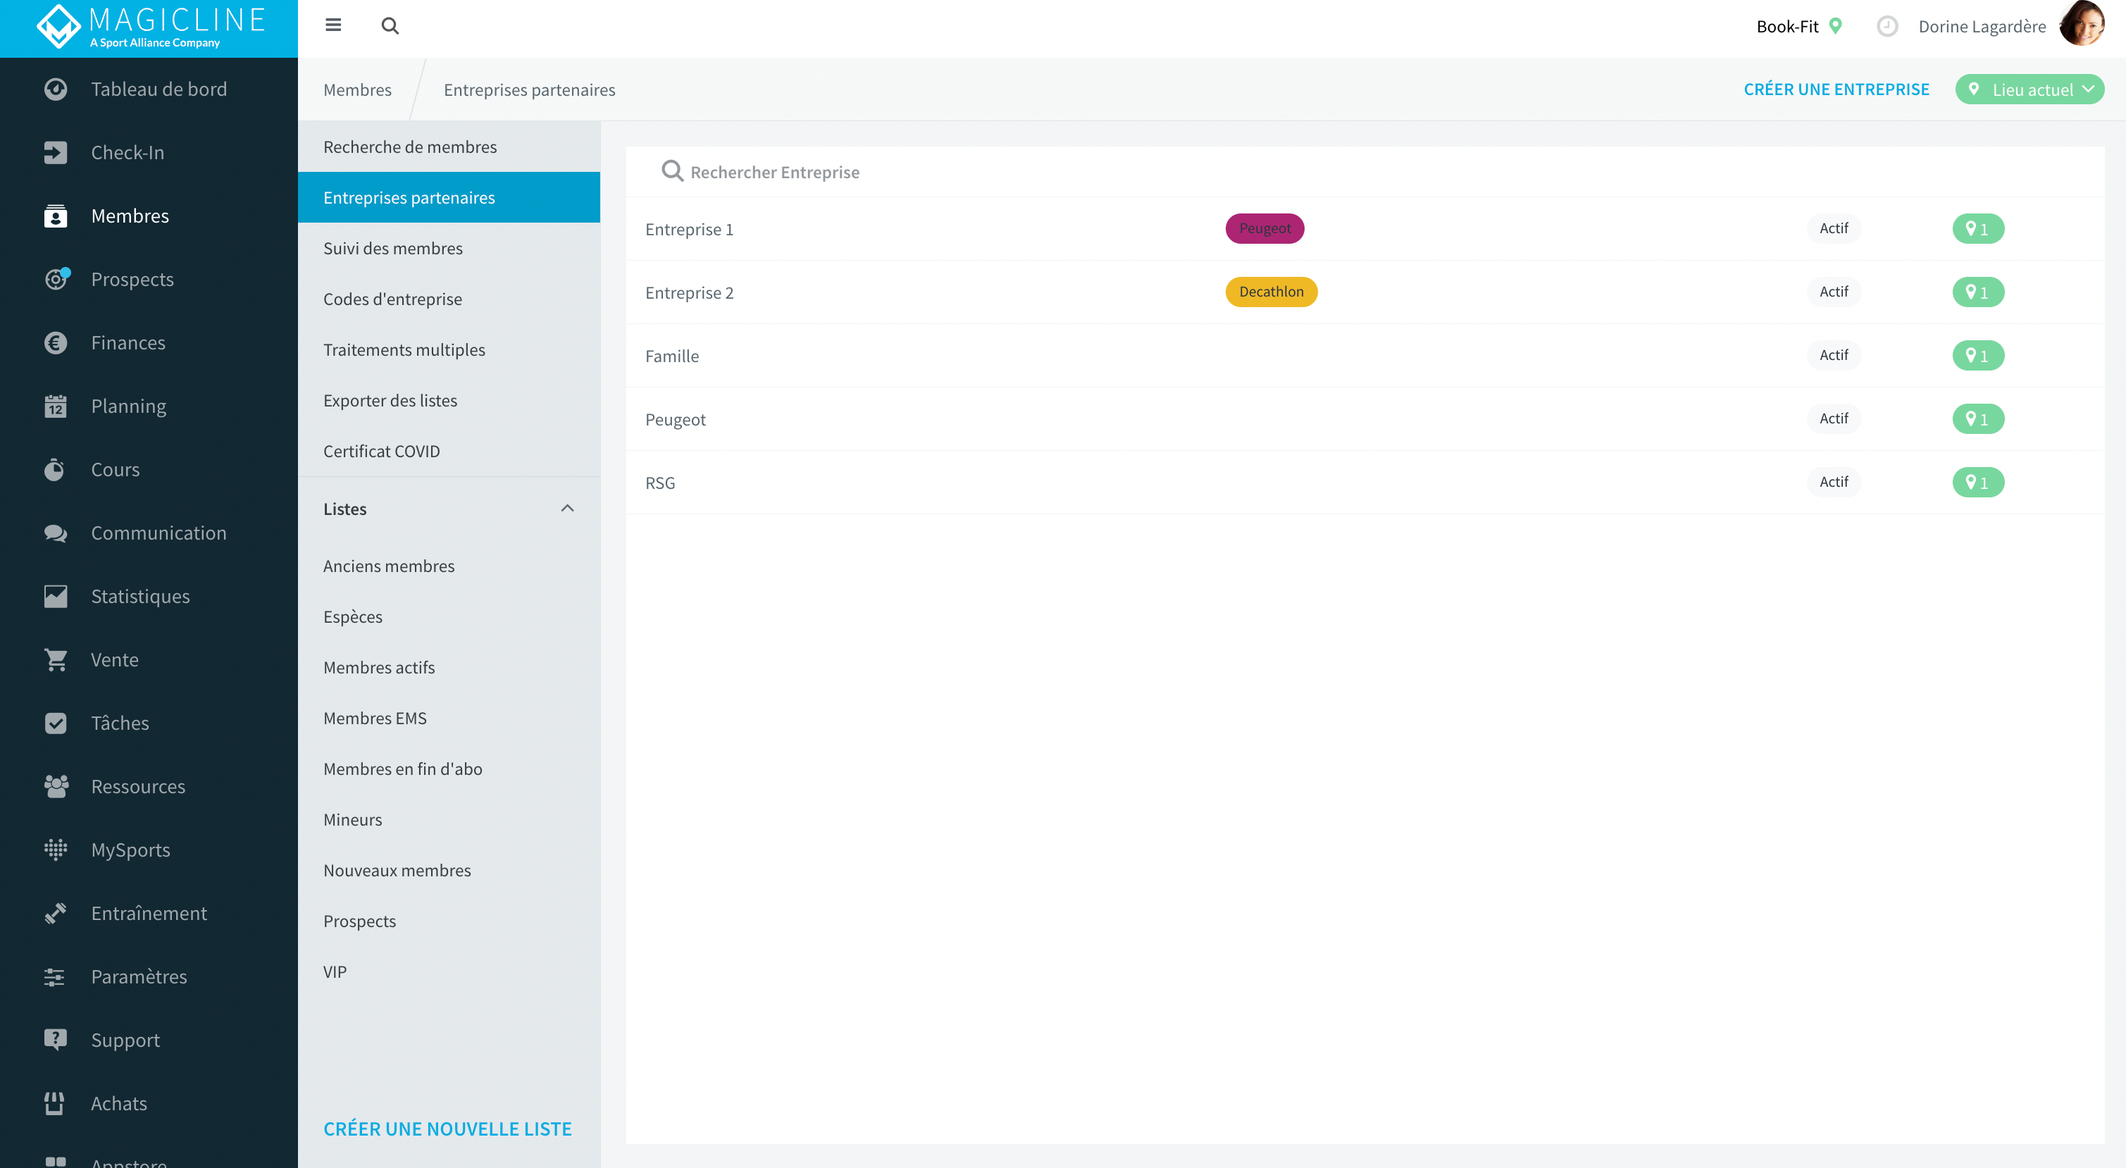Click Créer une entreprise link
Viewport: 2126px width, 1168px height.
pos(1836,89)
